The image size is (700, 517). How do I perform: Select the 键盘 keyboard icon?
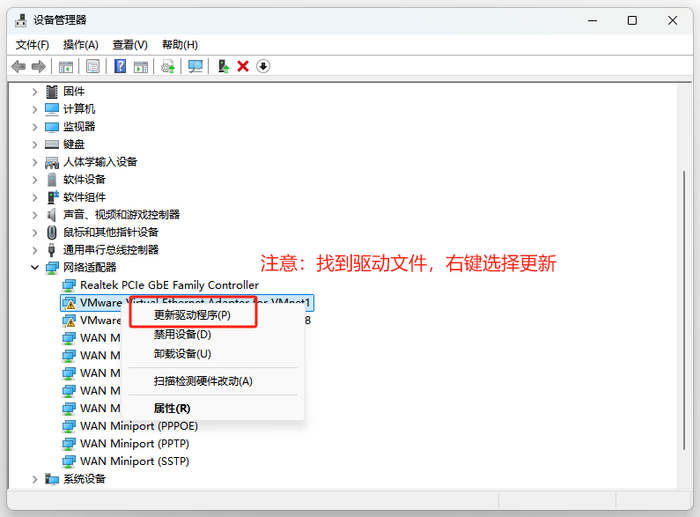click(52, 144)
